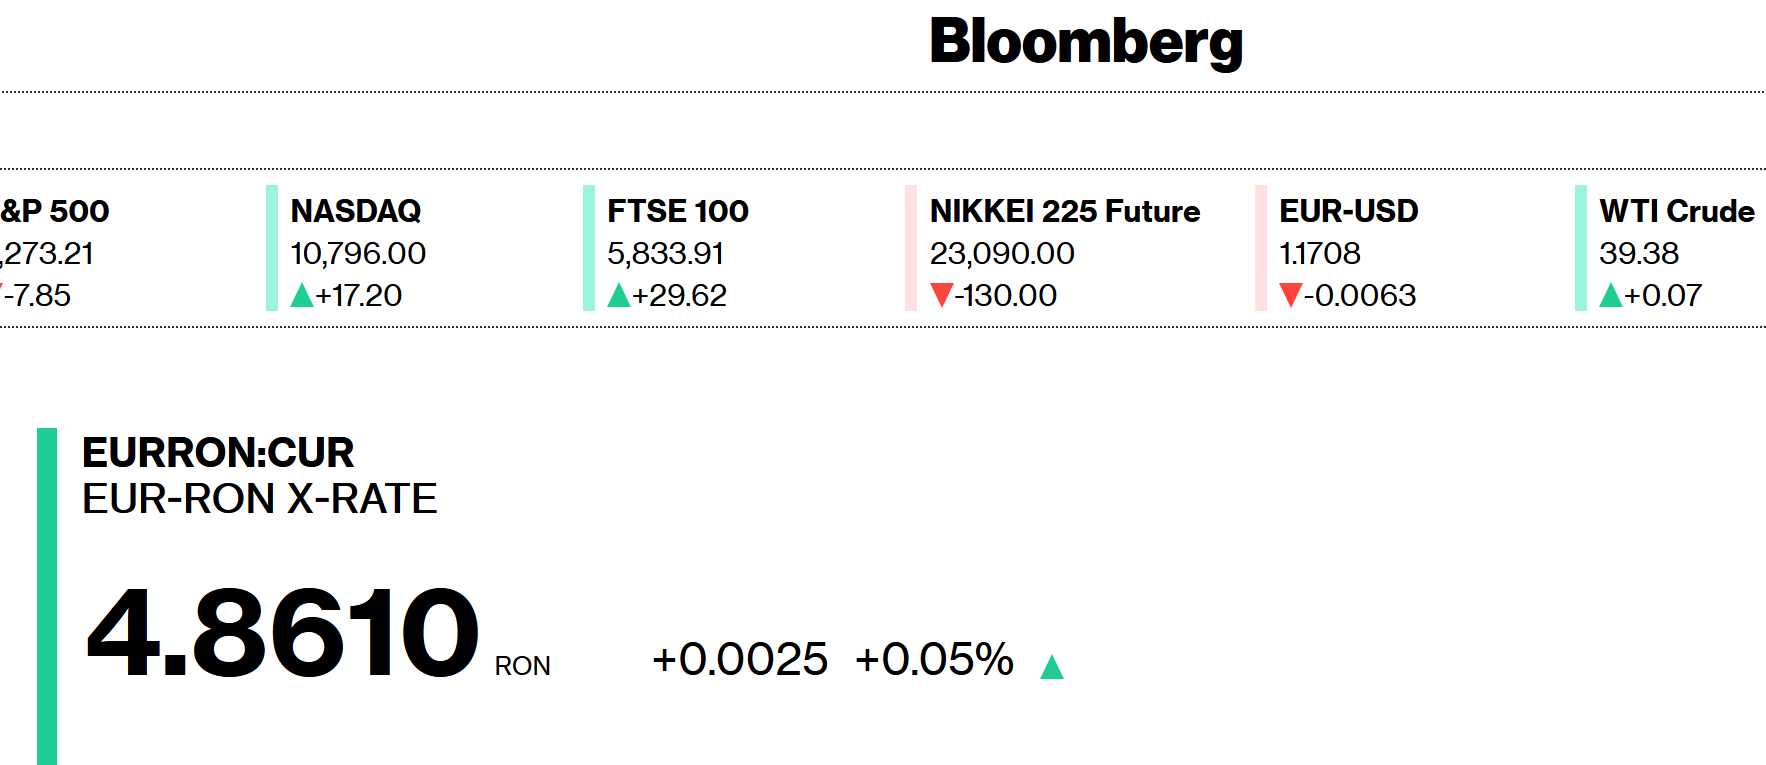
Task: Click the green up arrow under FTSE 100
Action: tap(619, 295)
